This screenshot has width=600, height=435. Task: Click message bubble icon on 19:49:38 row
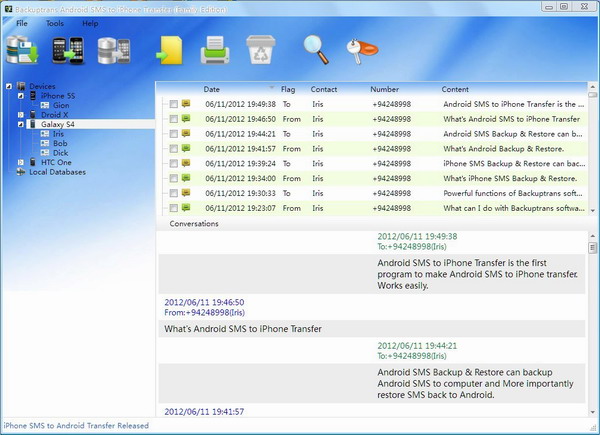[x=186, y=103]
